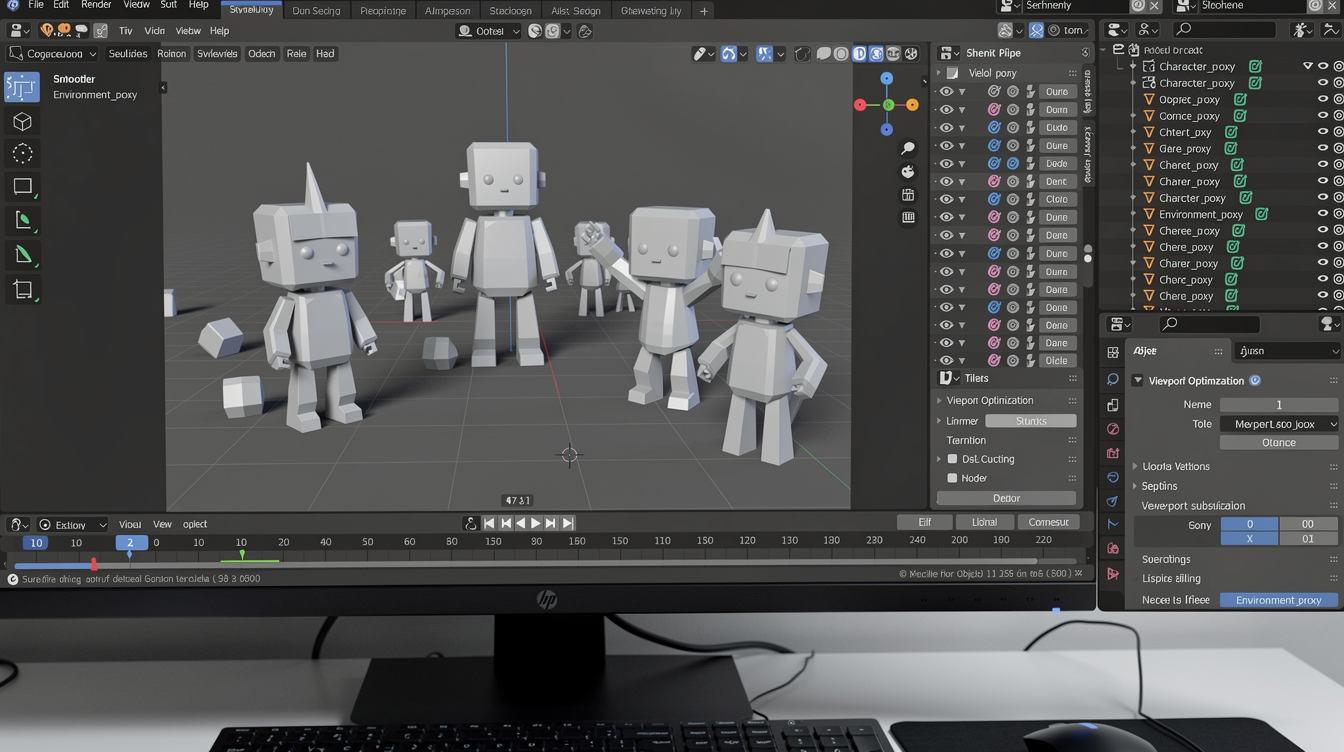
Task: Select the Add Cube tool in the left toolbar
Action: pyautogui.click(x=22, y=120)
